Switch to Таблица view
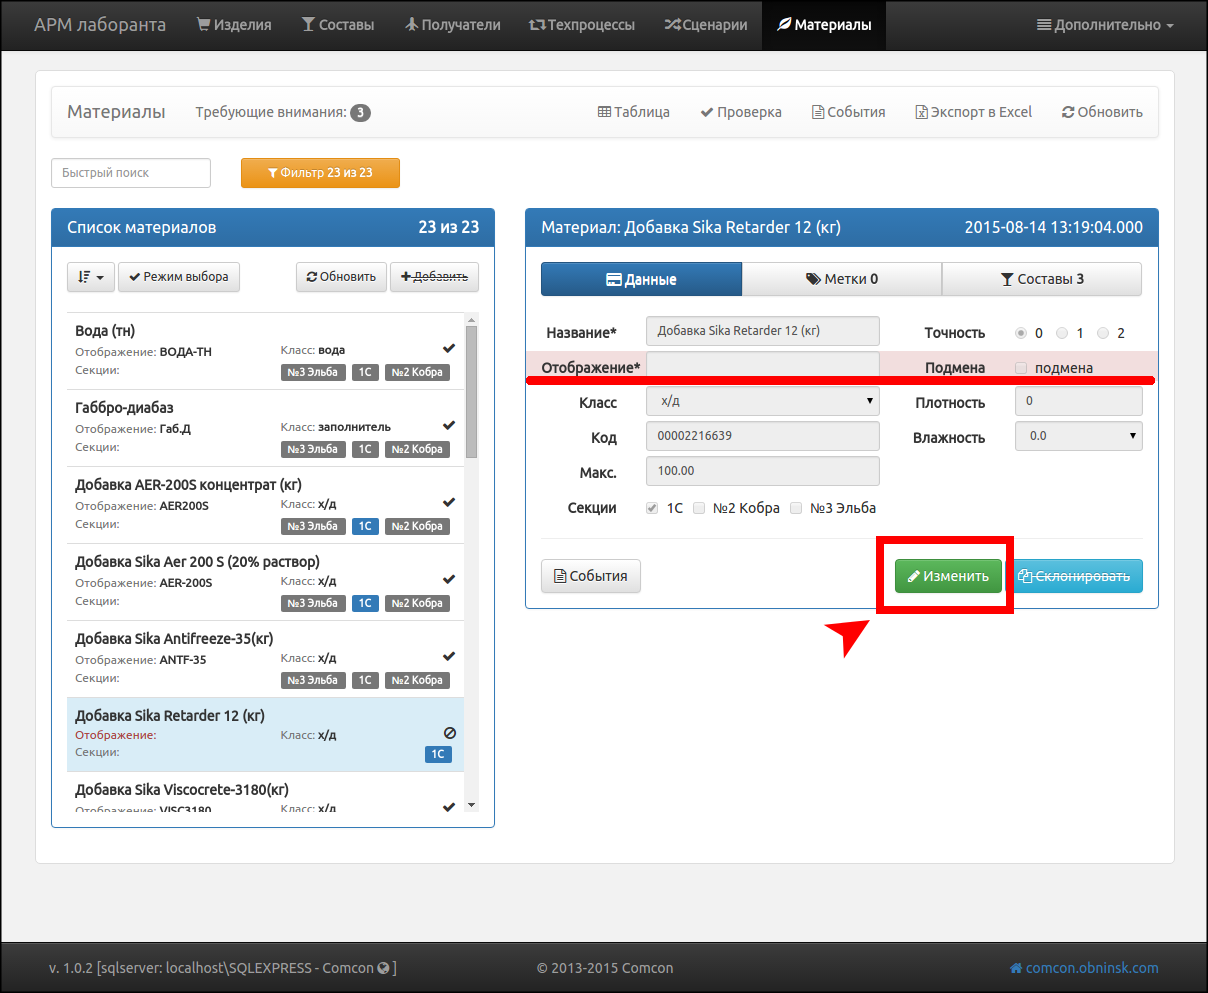1208x993 pixels. (x=633, y=112)
